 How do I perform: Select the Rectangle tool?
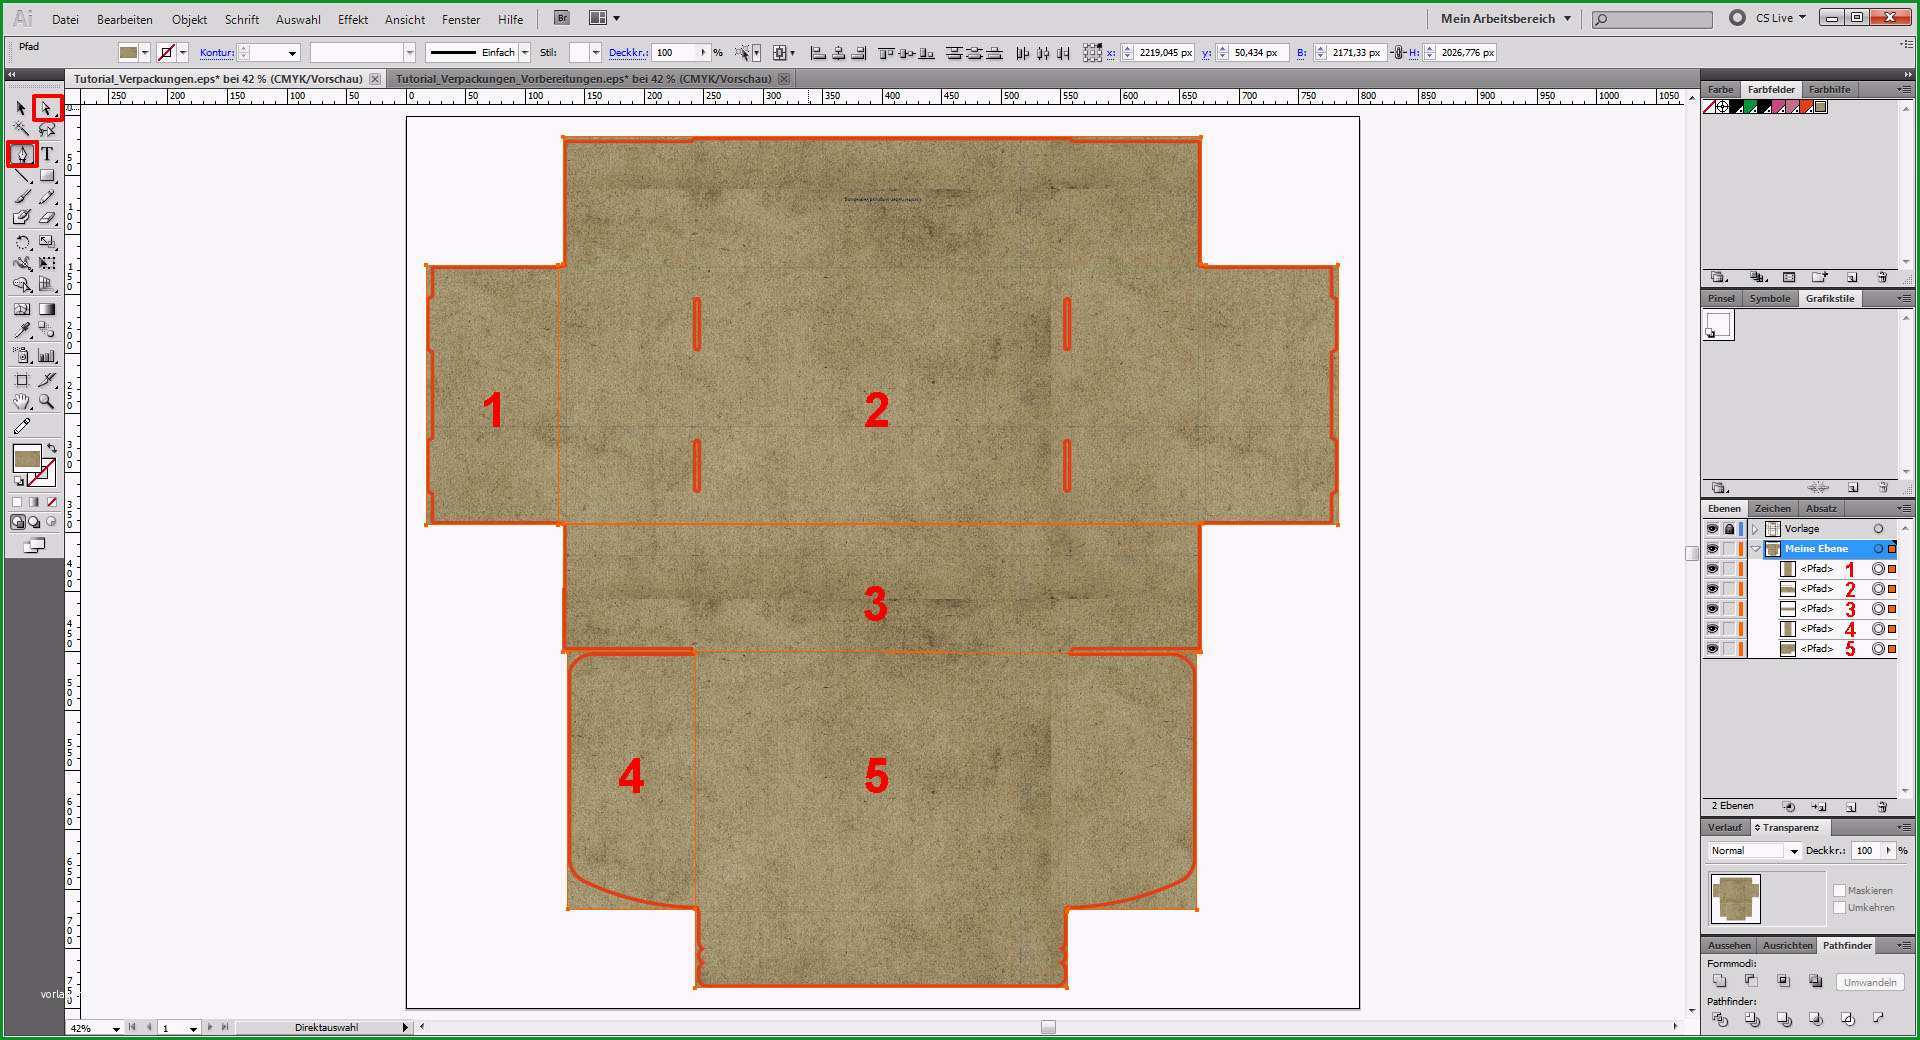(x=46, y=176)
